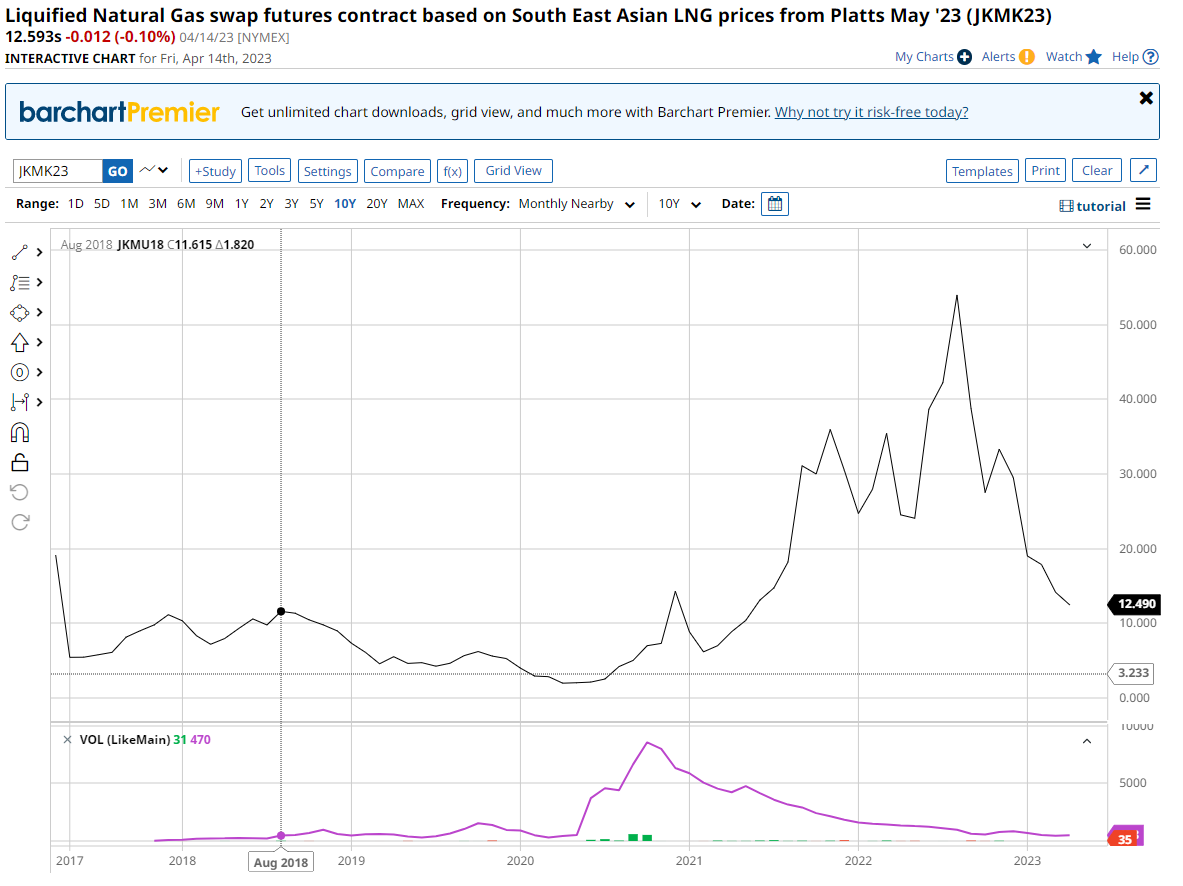Image resolution: width=1183 pixels, height=886 pixels.
Task: Open the Frequency Monthly Nearby dropdown
Action: 577,204
